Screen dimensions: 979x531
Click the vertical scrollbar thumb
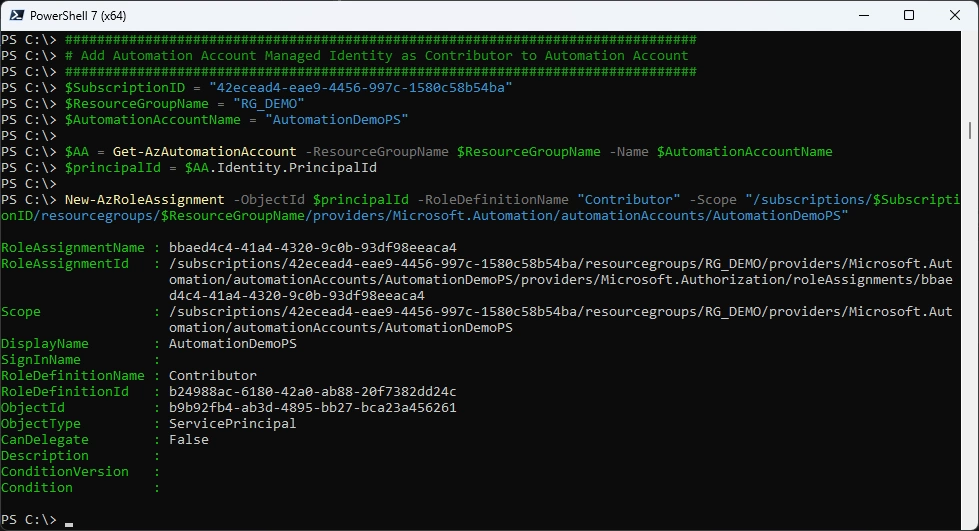tap(971, 130)
